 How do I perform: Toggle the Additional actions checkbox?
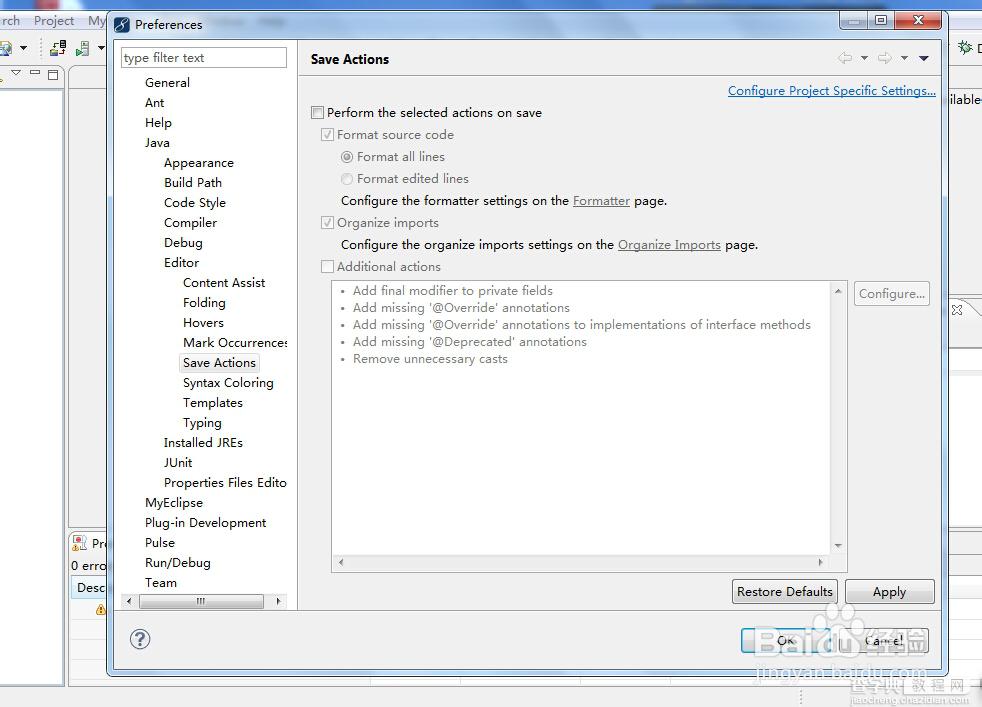[x=327, y=267]
